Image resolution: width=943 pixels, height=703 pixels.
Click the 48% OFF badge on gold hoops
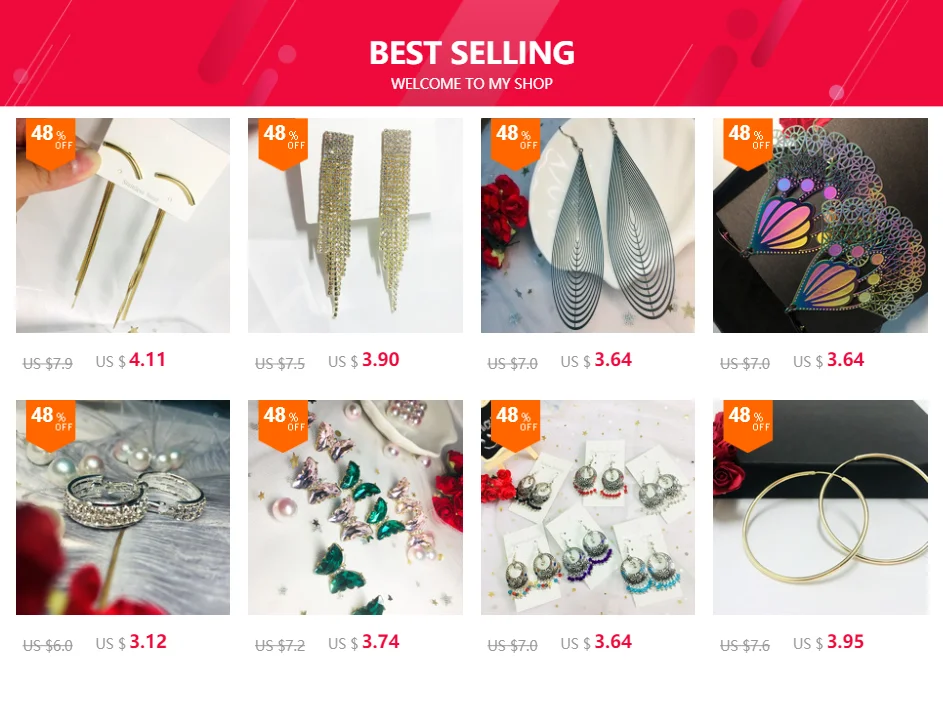coord(748,423)
